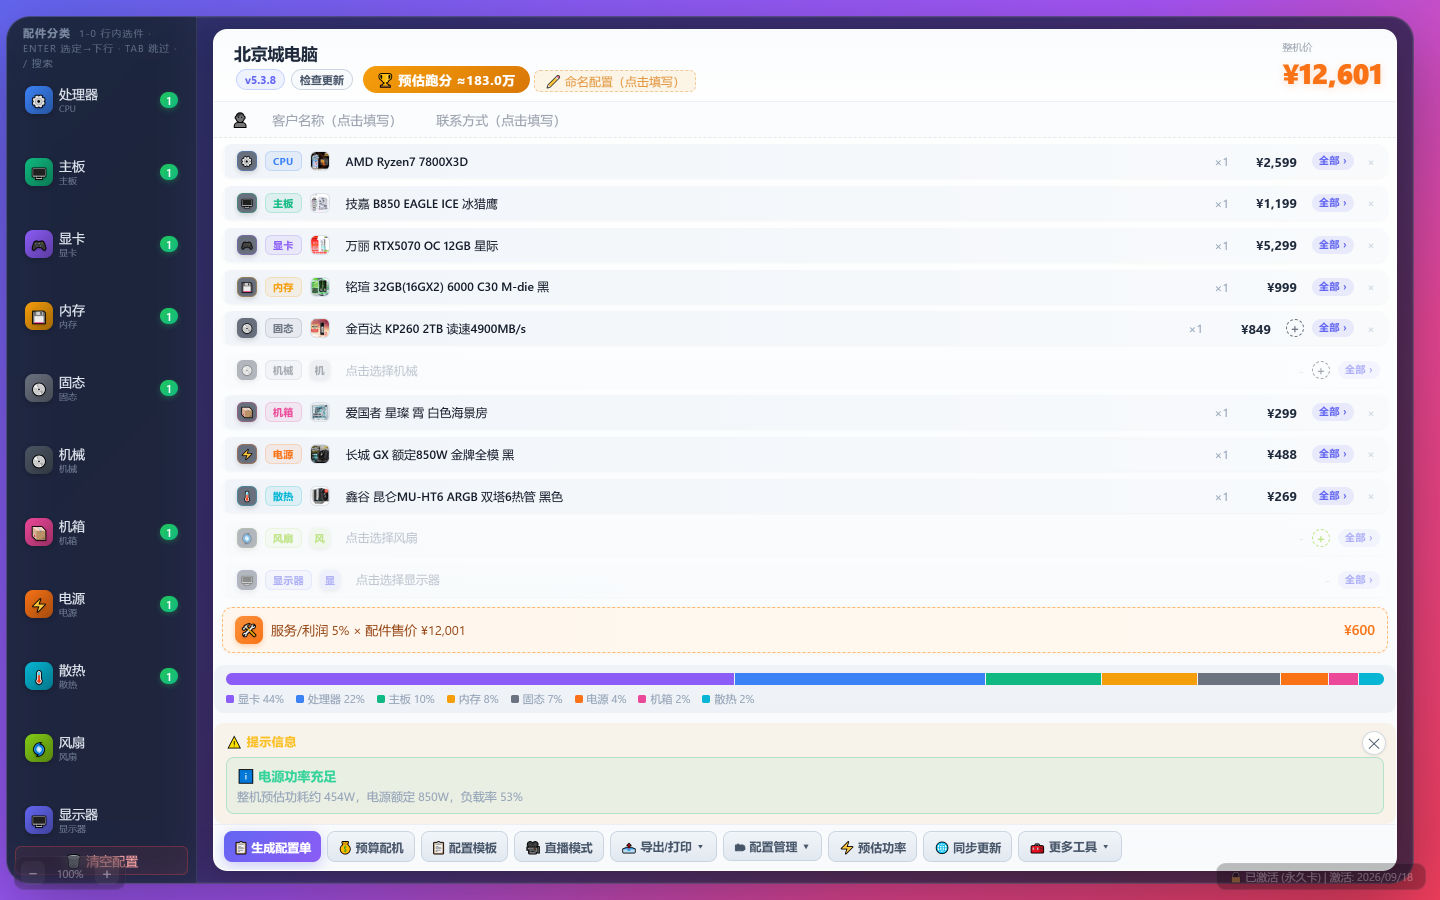Screen dimensions: 1440x900
Task: Remove the 长城 GX power supply row
Action: click(x=1371, y=455)
